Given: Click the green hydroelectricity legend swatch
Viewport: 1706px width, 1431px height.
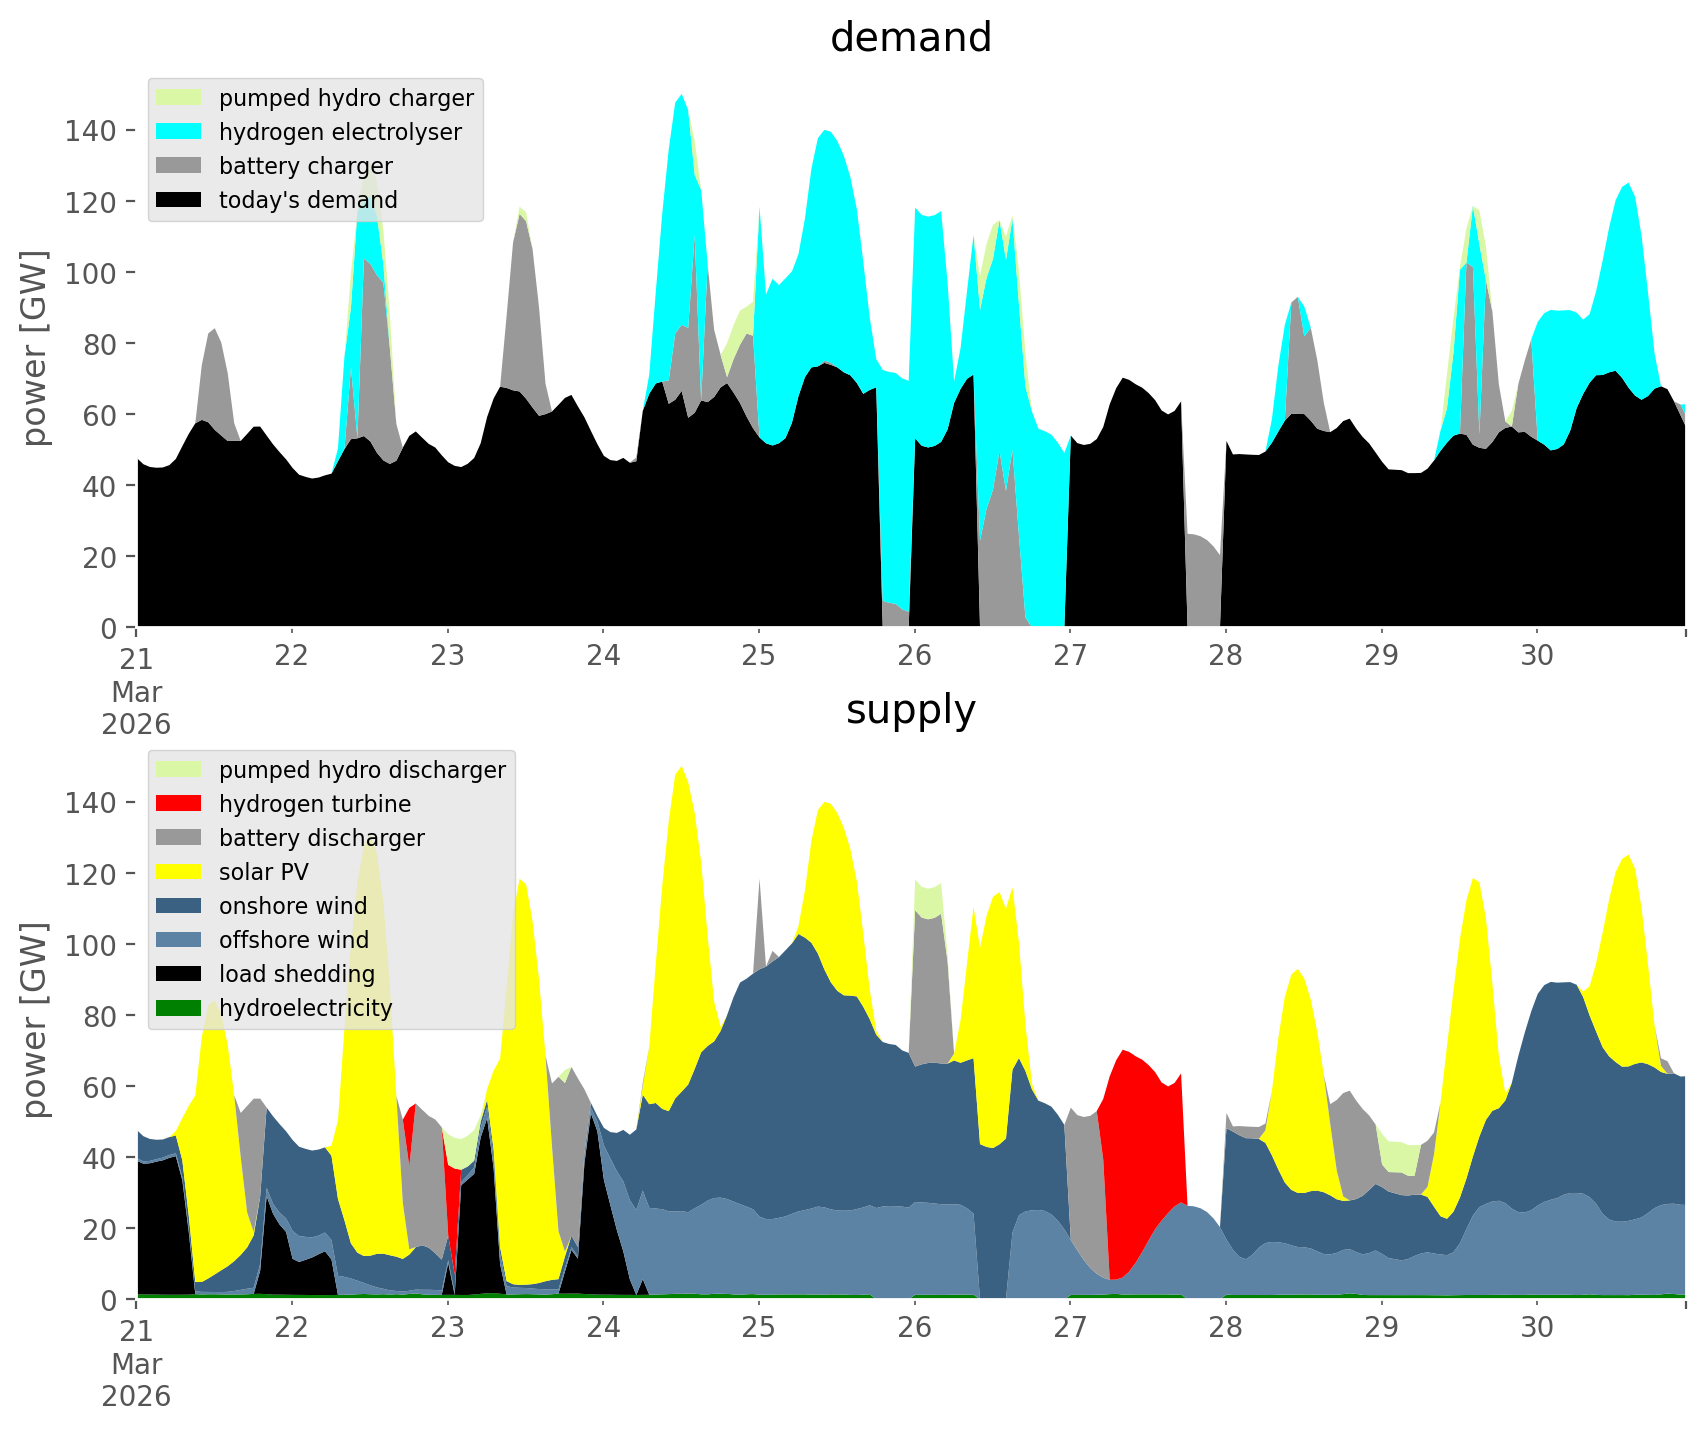Looking at the screenshot, I should coord(179,1008).
